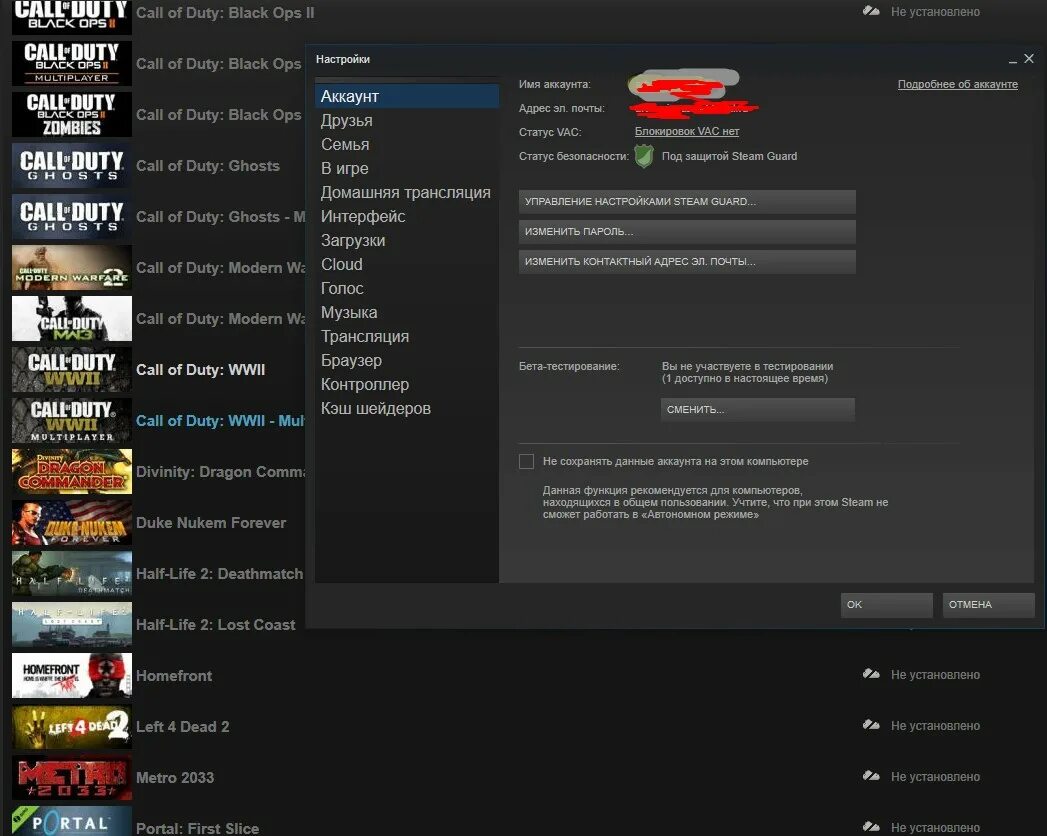The width and height of the screenshot is (1047, 836).
Task: Select Аккаунт in settings sidebar
Action: pos(407,96)
